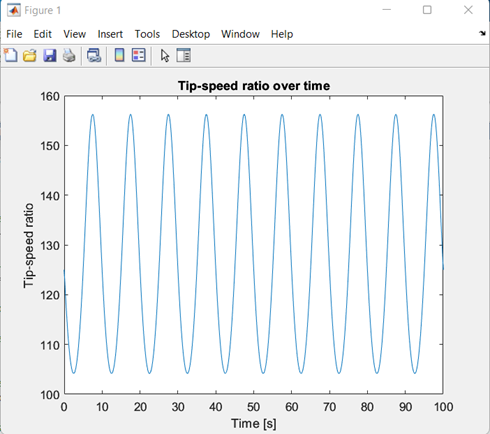This screenshot has width=490, height=434.
Task: Open a file with folder icon
Action: 30,55
